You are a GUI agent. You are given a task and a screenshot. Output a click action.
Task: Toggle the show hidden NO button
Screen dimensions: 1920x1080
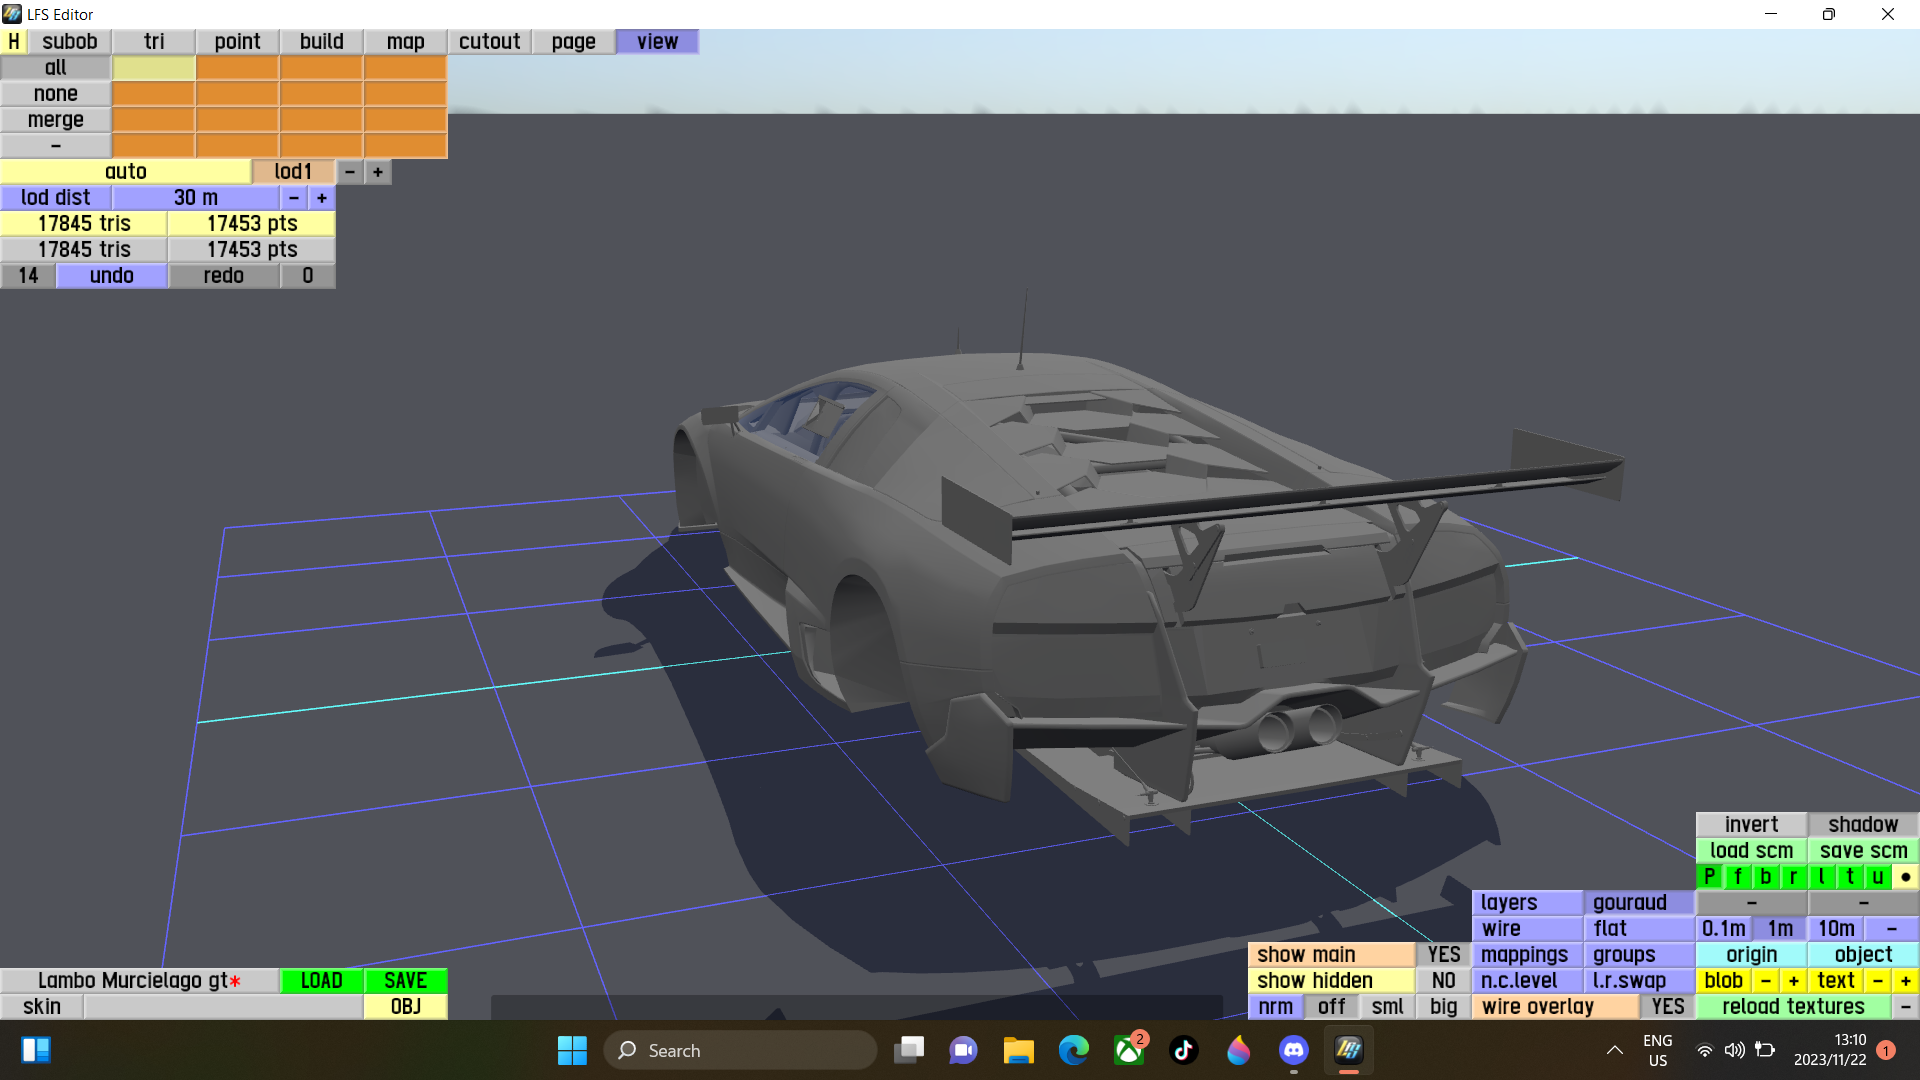1443,981
